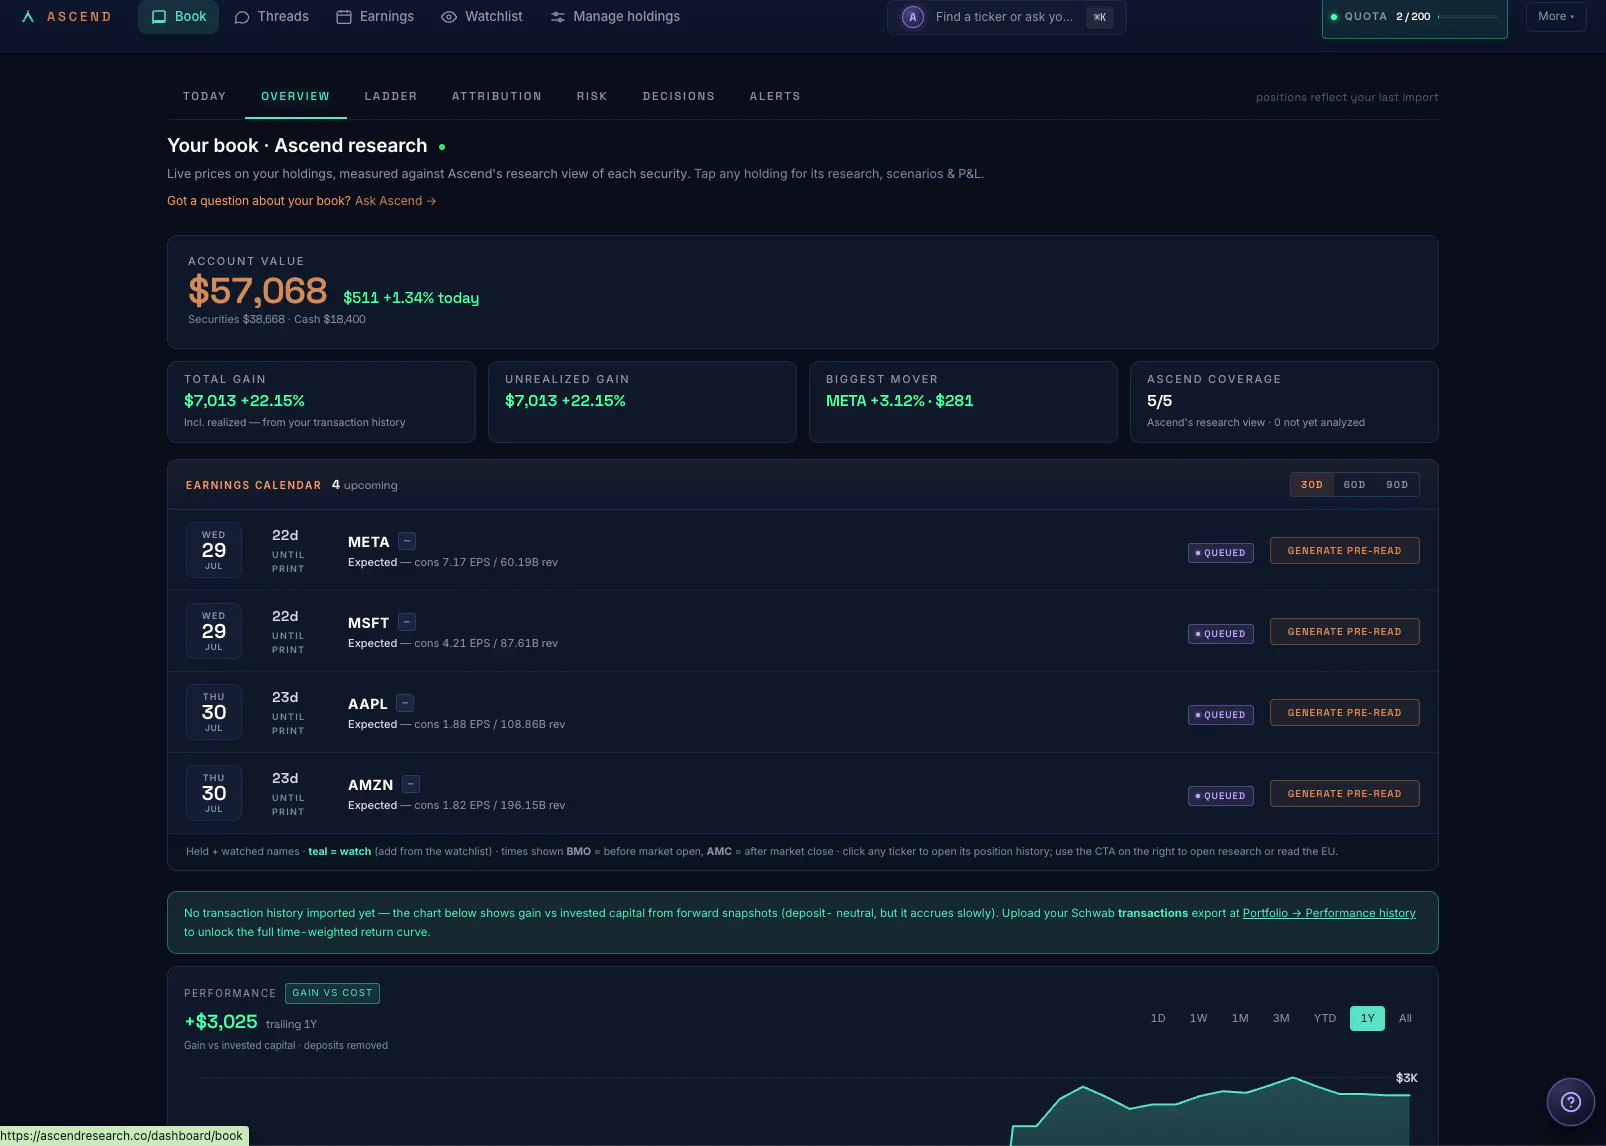Screen dimensions: 1606x1146
Task: Open the AAPL ticker
Action: click(x=368, y=704)
